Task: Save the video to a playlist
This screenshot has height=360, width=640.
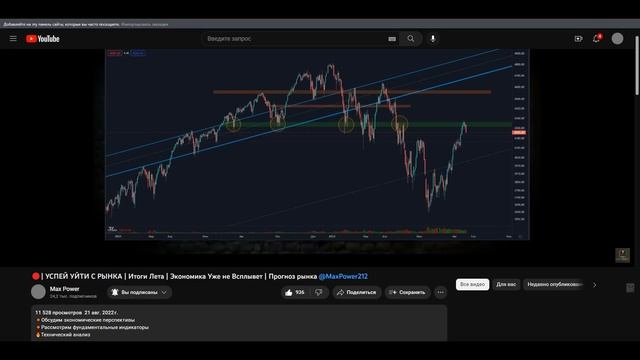Action: (407, 292)
